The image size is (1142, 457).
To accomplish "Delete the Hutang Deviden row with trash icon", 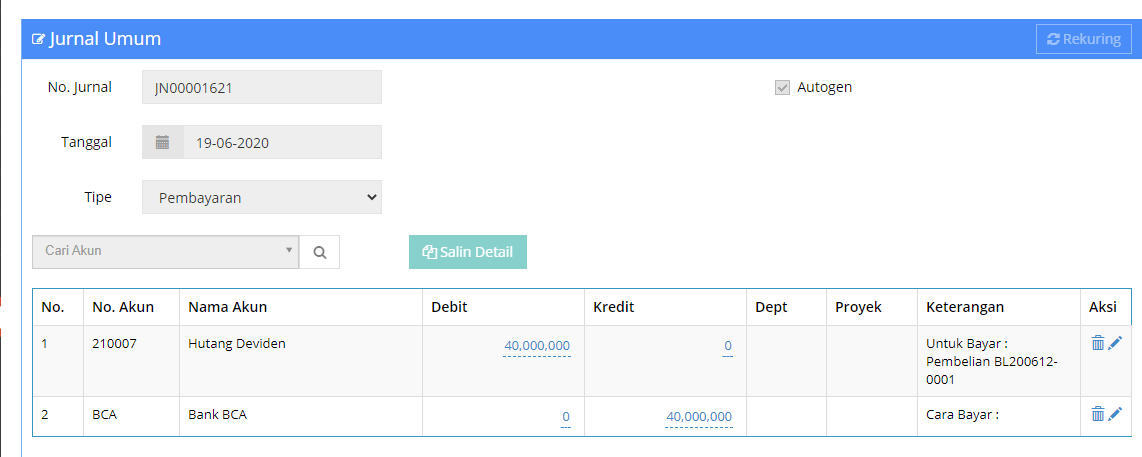I will (1098, 343).
